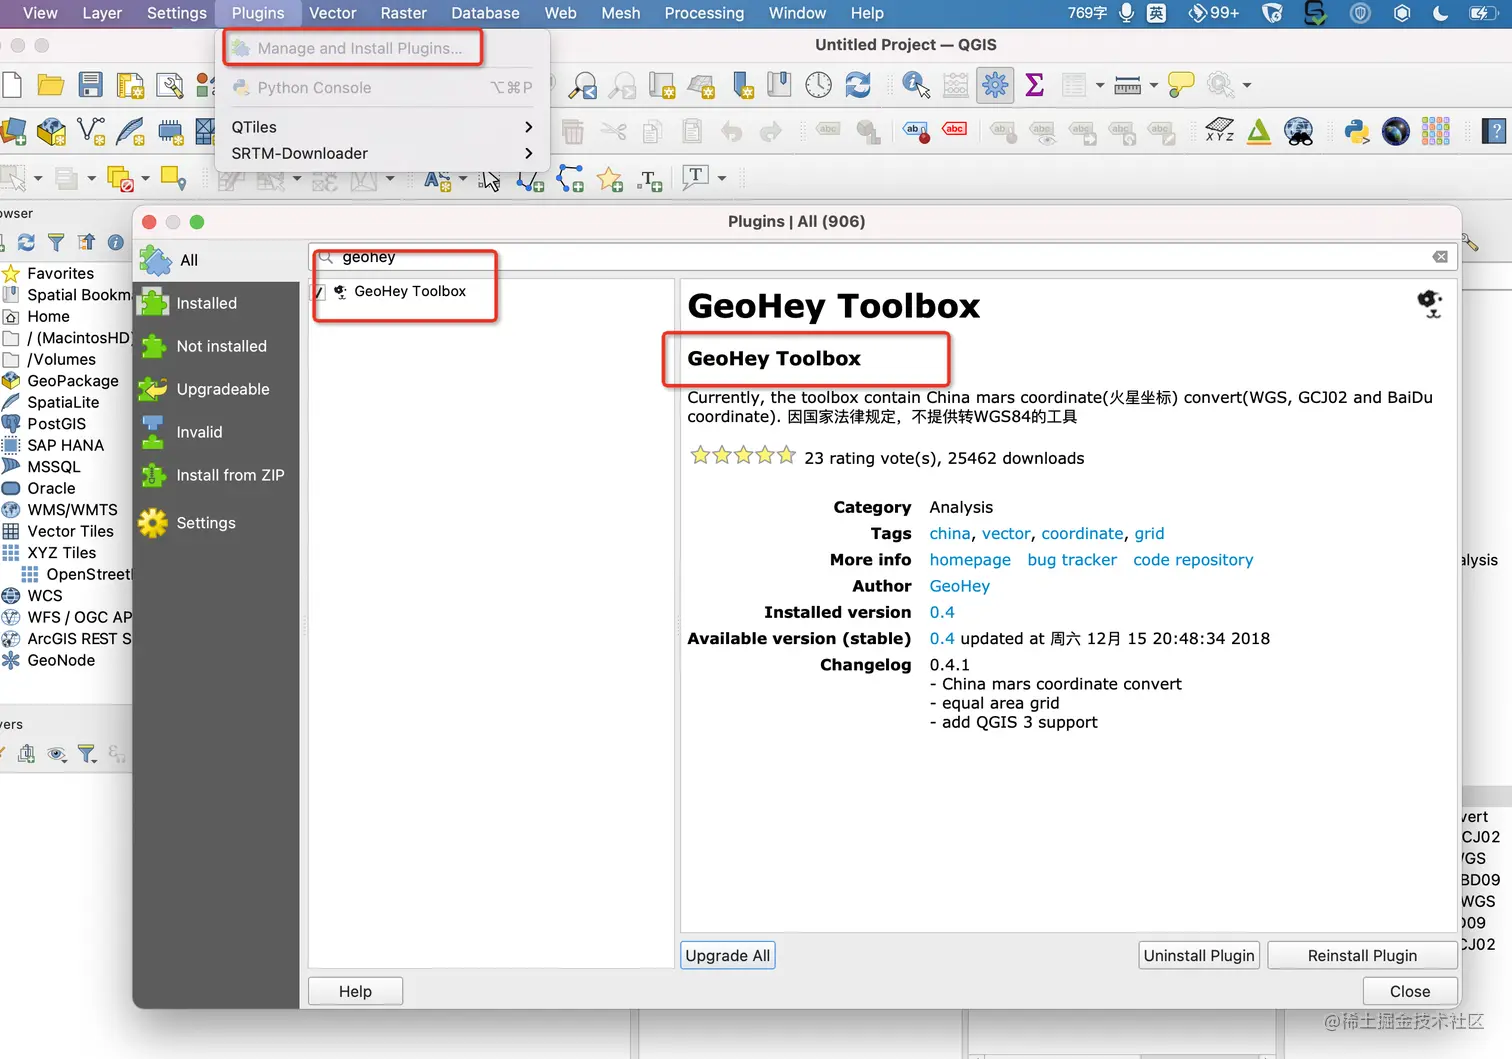
Task: Open Python Console from toolbar icon
Action: coord(1357,131)
